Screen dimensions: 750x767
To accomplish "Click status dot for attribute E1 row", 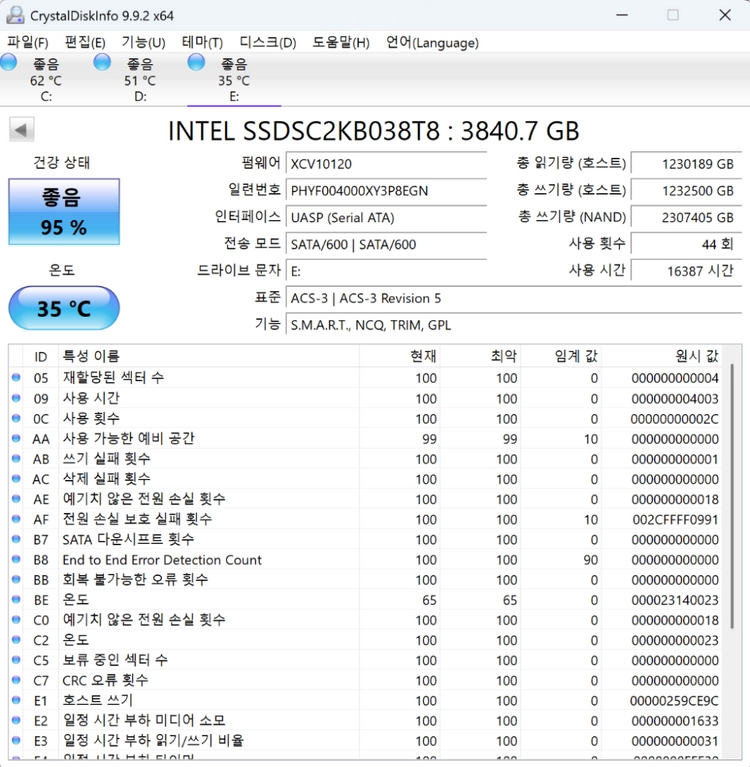I will pos(16,700).
